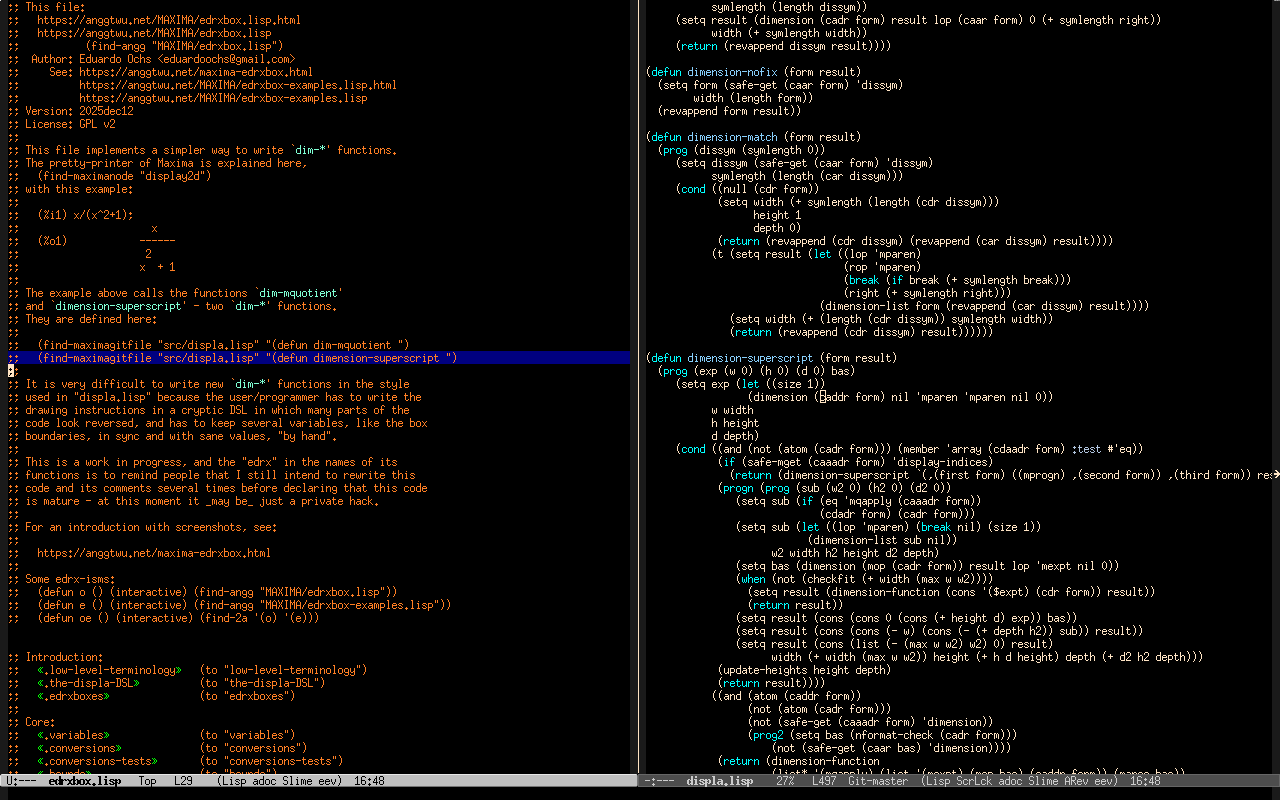Click the edrxbox.lisp buffer name in mode line
The image size is (1280, 800).
[84, 781]
